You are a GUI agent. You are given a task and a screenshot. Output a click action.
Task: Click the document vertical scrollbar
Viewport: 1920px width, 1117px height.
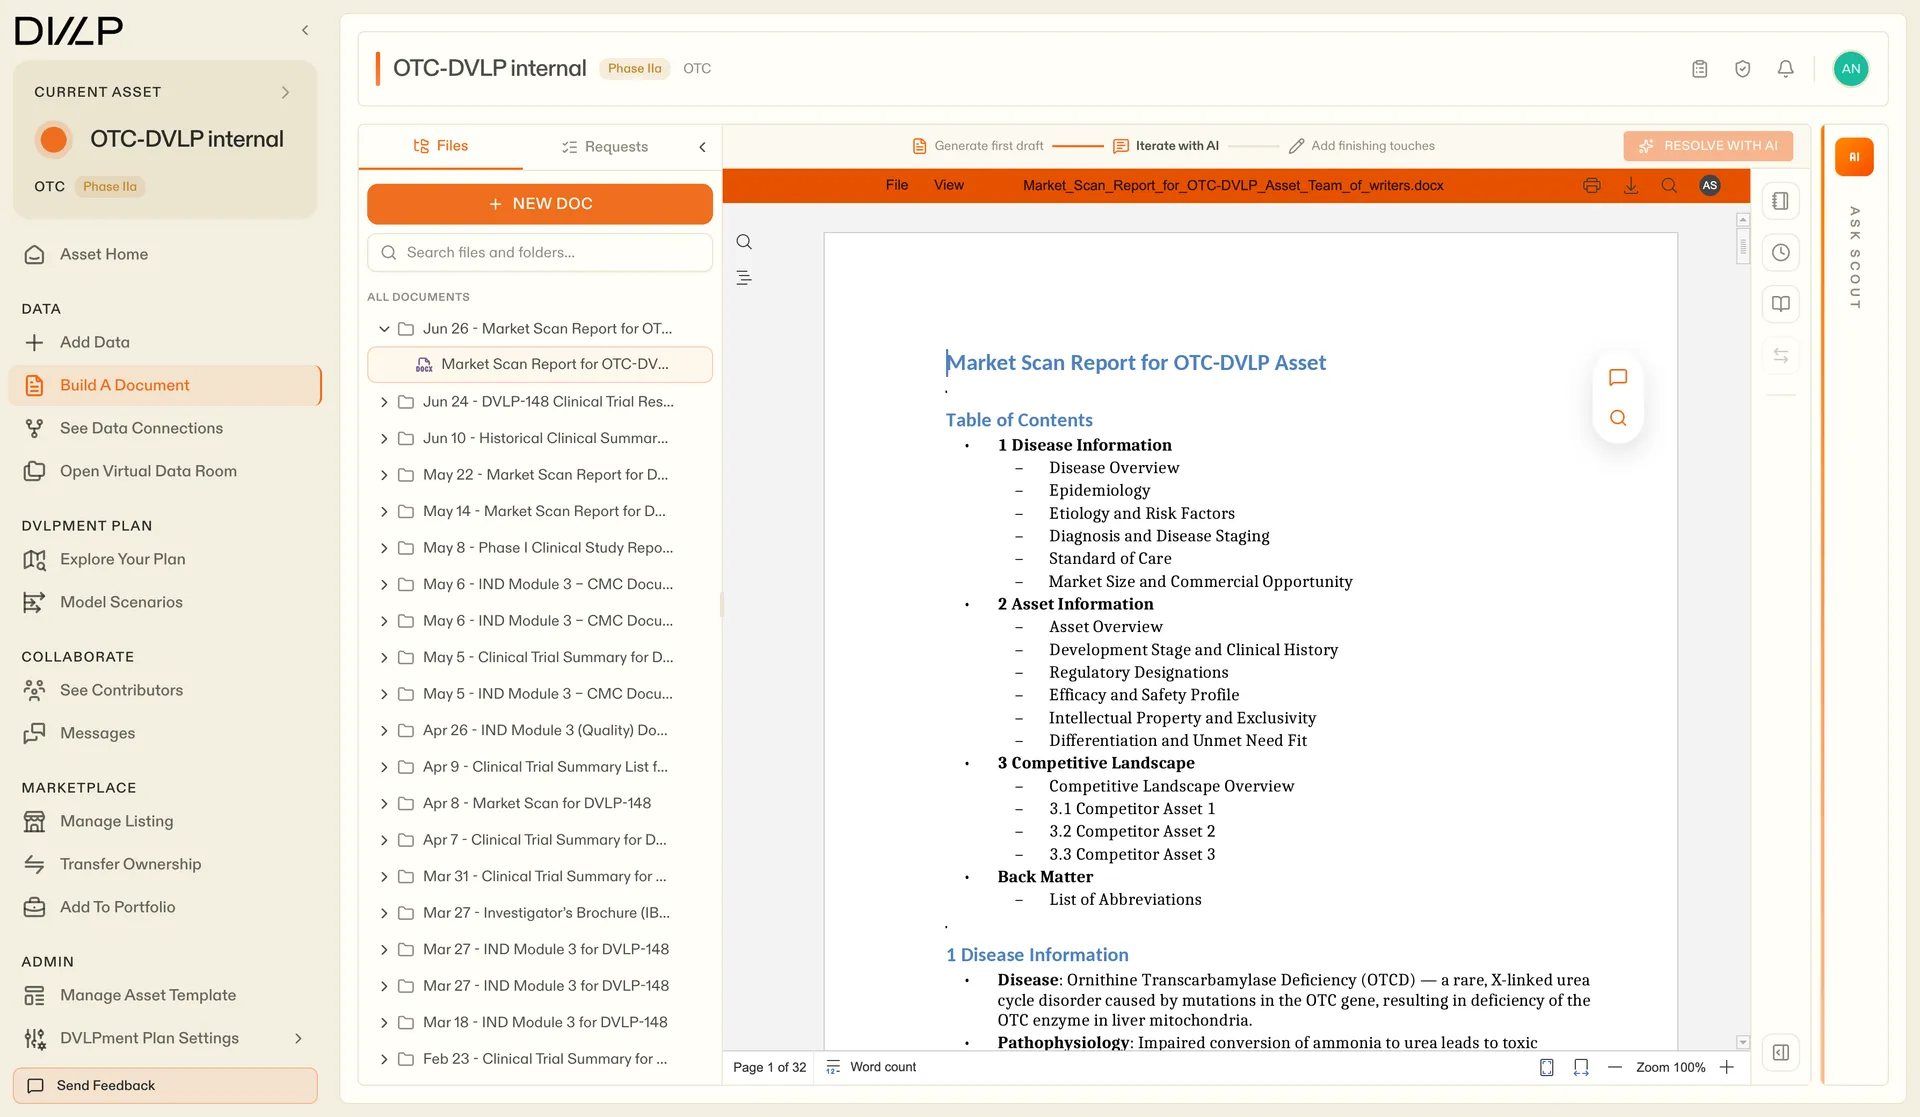click(x=1743, y=246)
